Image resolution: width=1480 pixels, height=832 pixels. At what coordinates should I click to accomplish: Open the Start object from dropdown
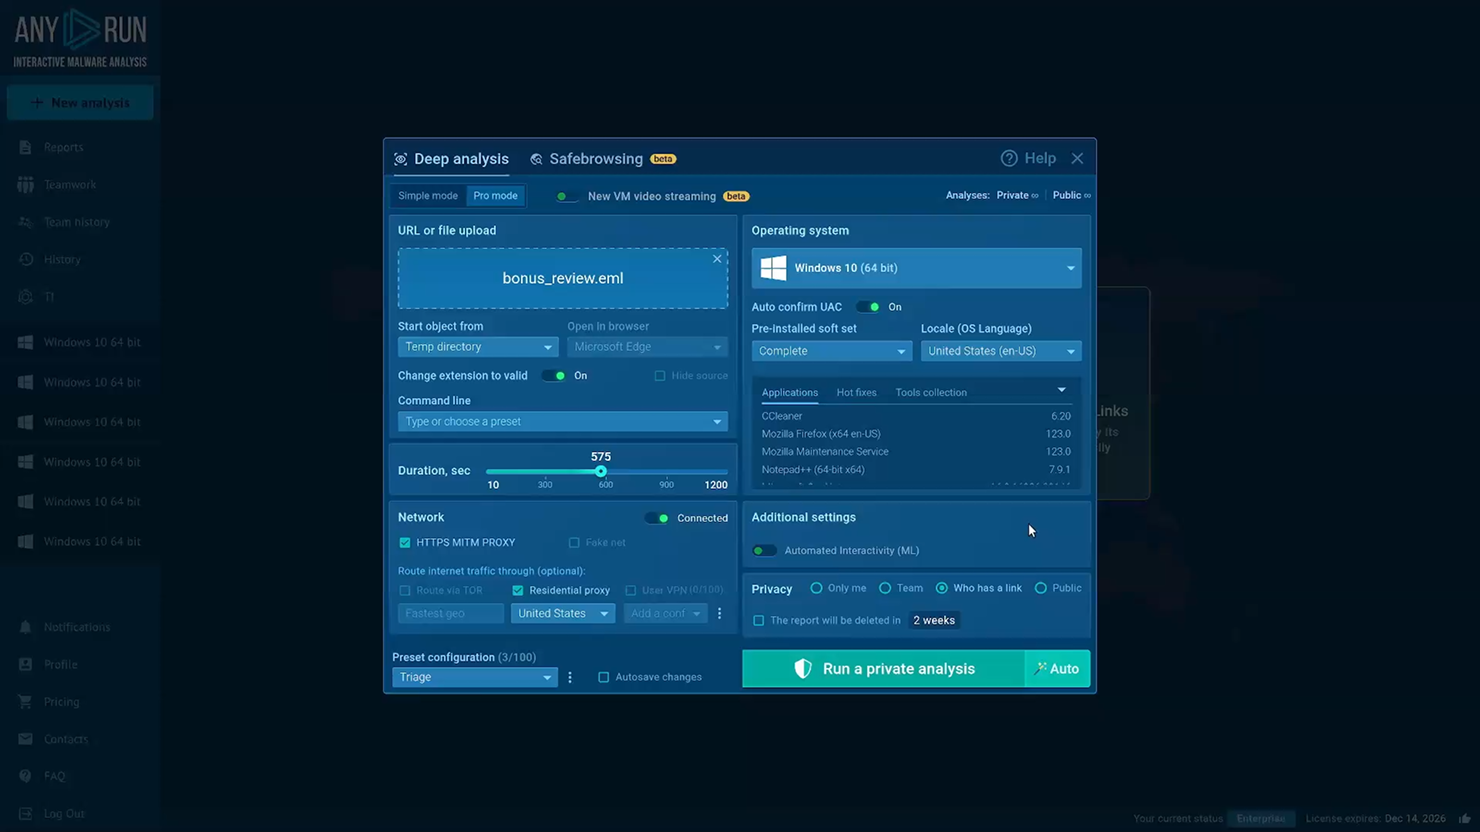pos(477,346)
